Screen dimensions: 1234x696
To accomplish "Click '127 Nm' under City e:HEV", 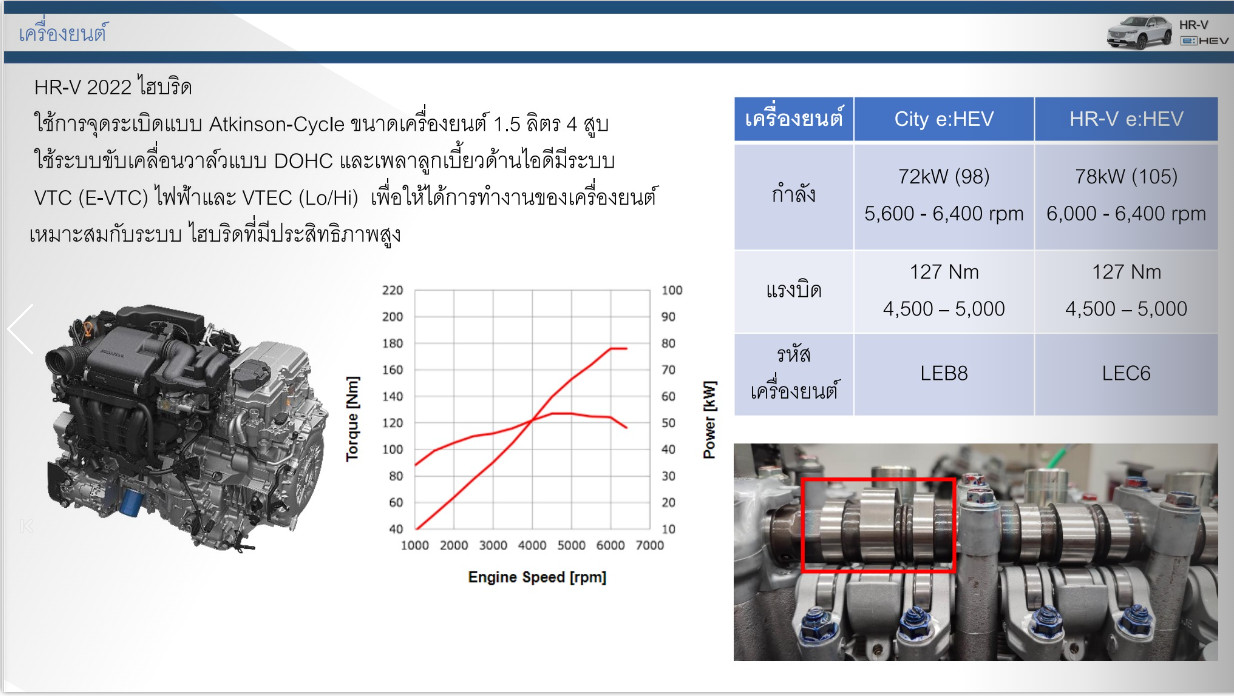I will pos(944,272).
